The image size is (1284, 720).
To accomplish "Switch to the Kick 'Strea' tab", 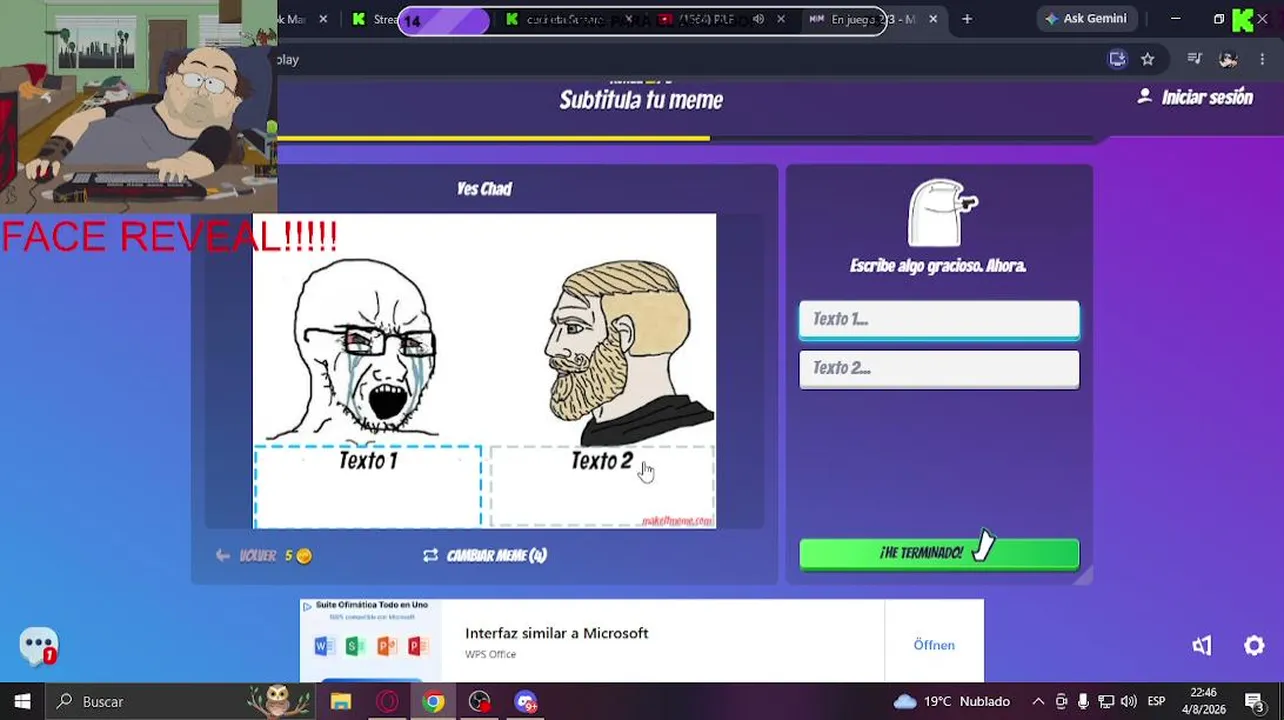I will pyautogui.click(x=377, y=19).
